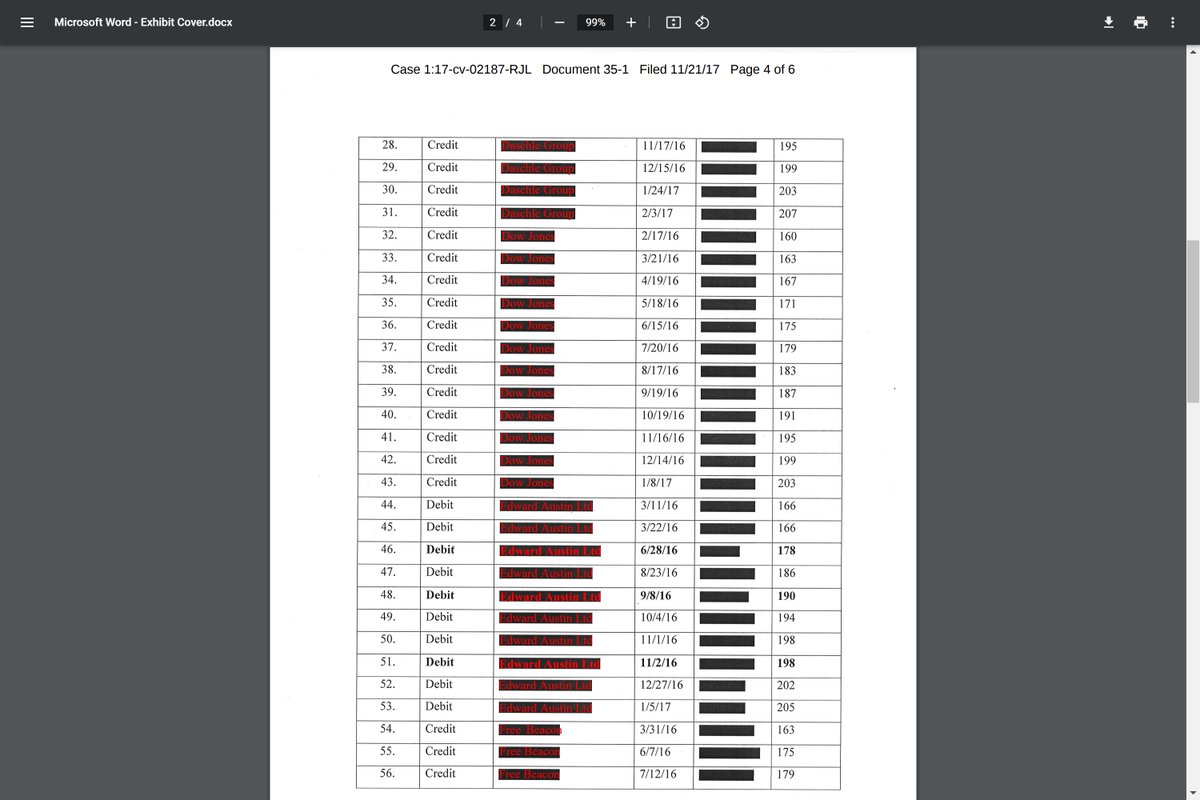1200x800 pixels.
Task: Click the date 12/14/16 cell
Action: coord(663,460)
